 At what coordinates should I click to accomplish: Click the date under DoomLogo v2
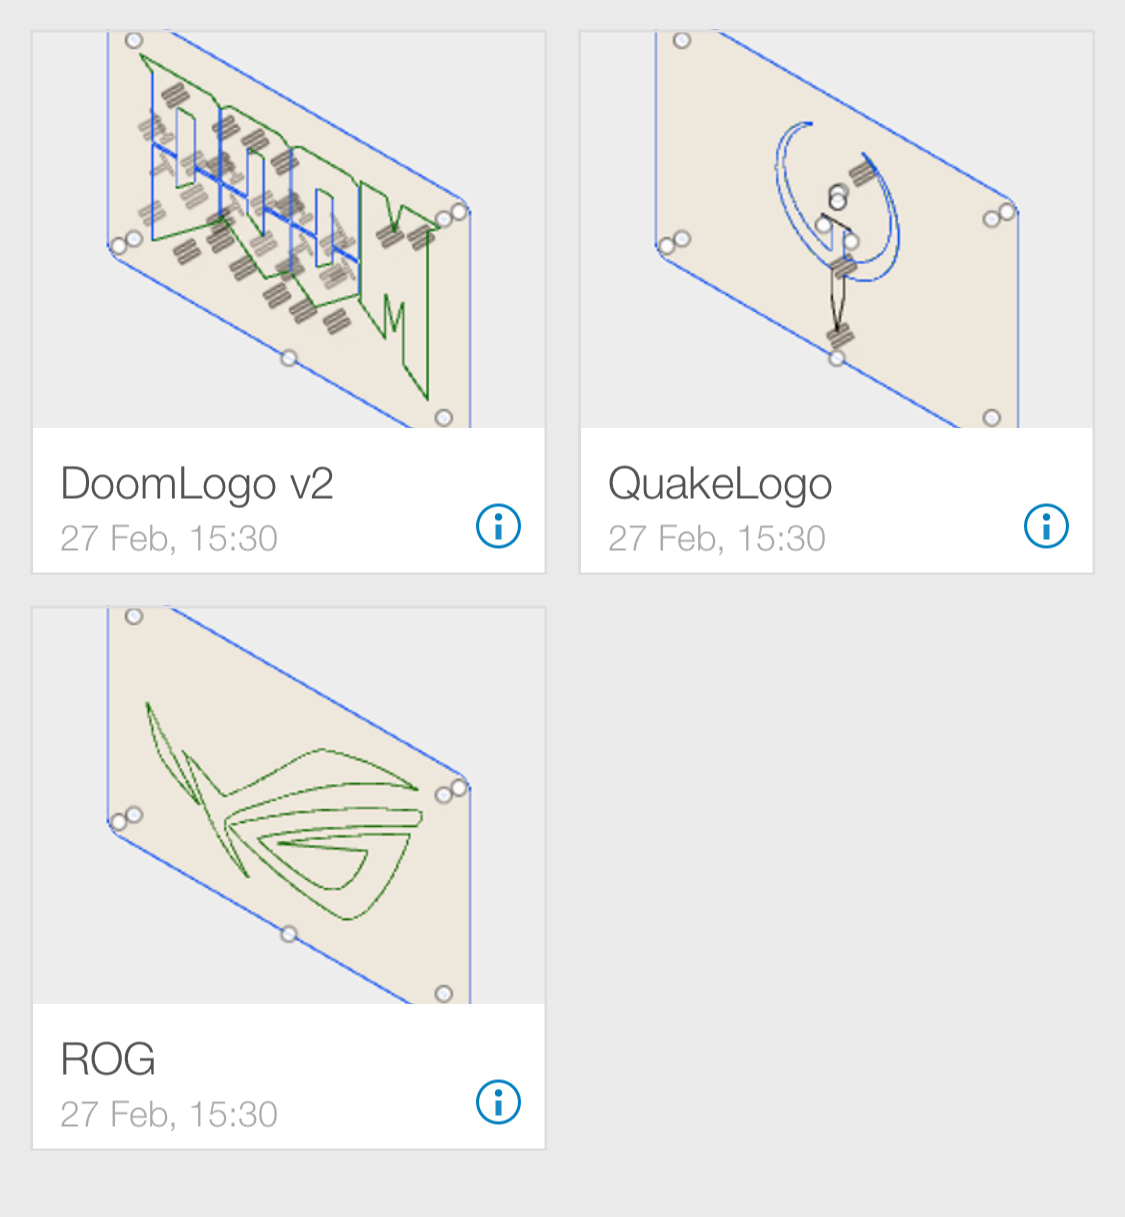point(169,539)
